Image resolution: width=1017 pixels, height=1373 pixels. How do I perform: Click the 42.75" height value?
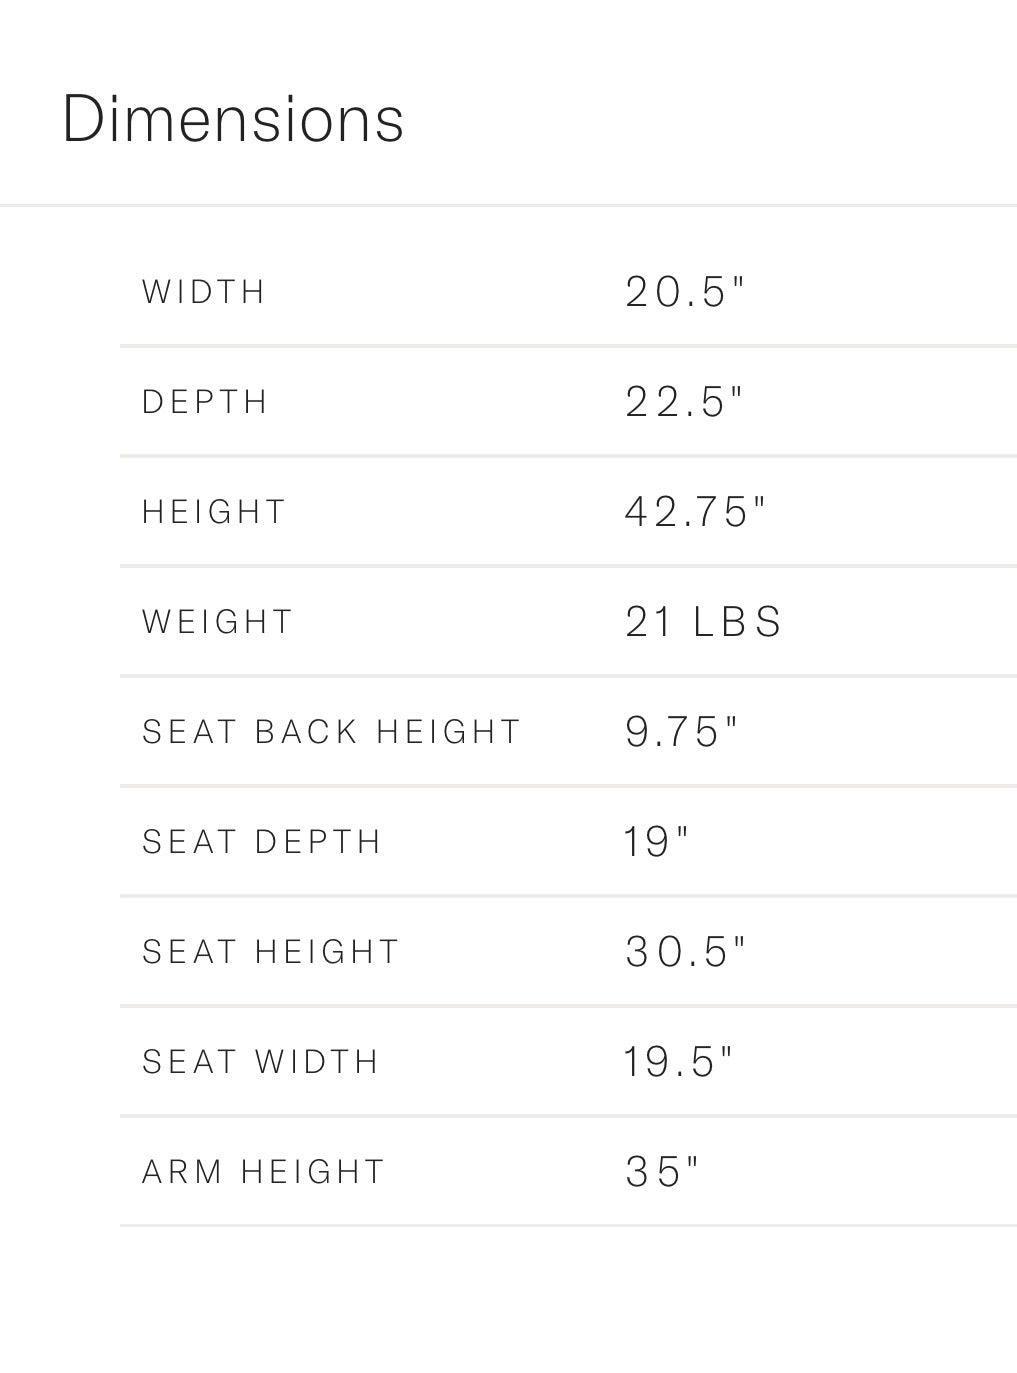pyautogui.click(x=696, y=512)
